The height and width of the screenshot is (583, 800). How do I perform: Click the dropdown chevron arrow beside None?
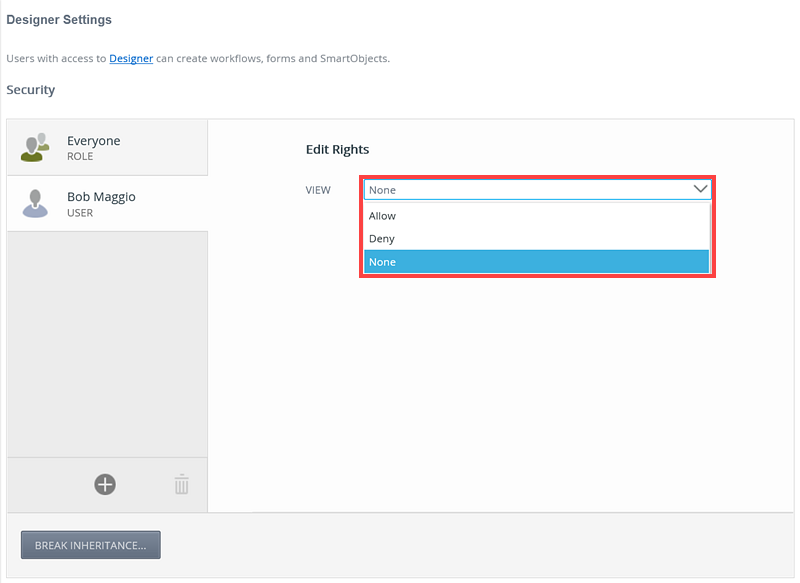[700, 188]
